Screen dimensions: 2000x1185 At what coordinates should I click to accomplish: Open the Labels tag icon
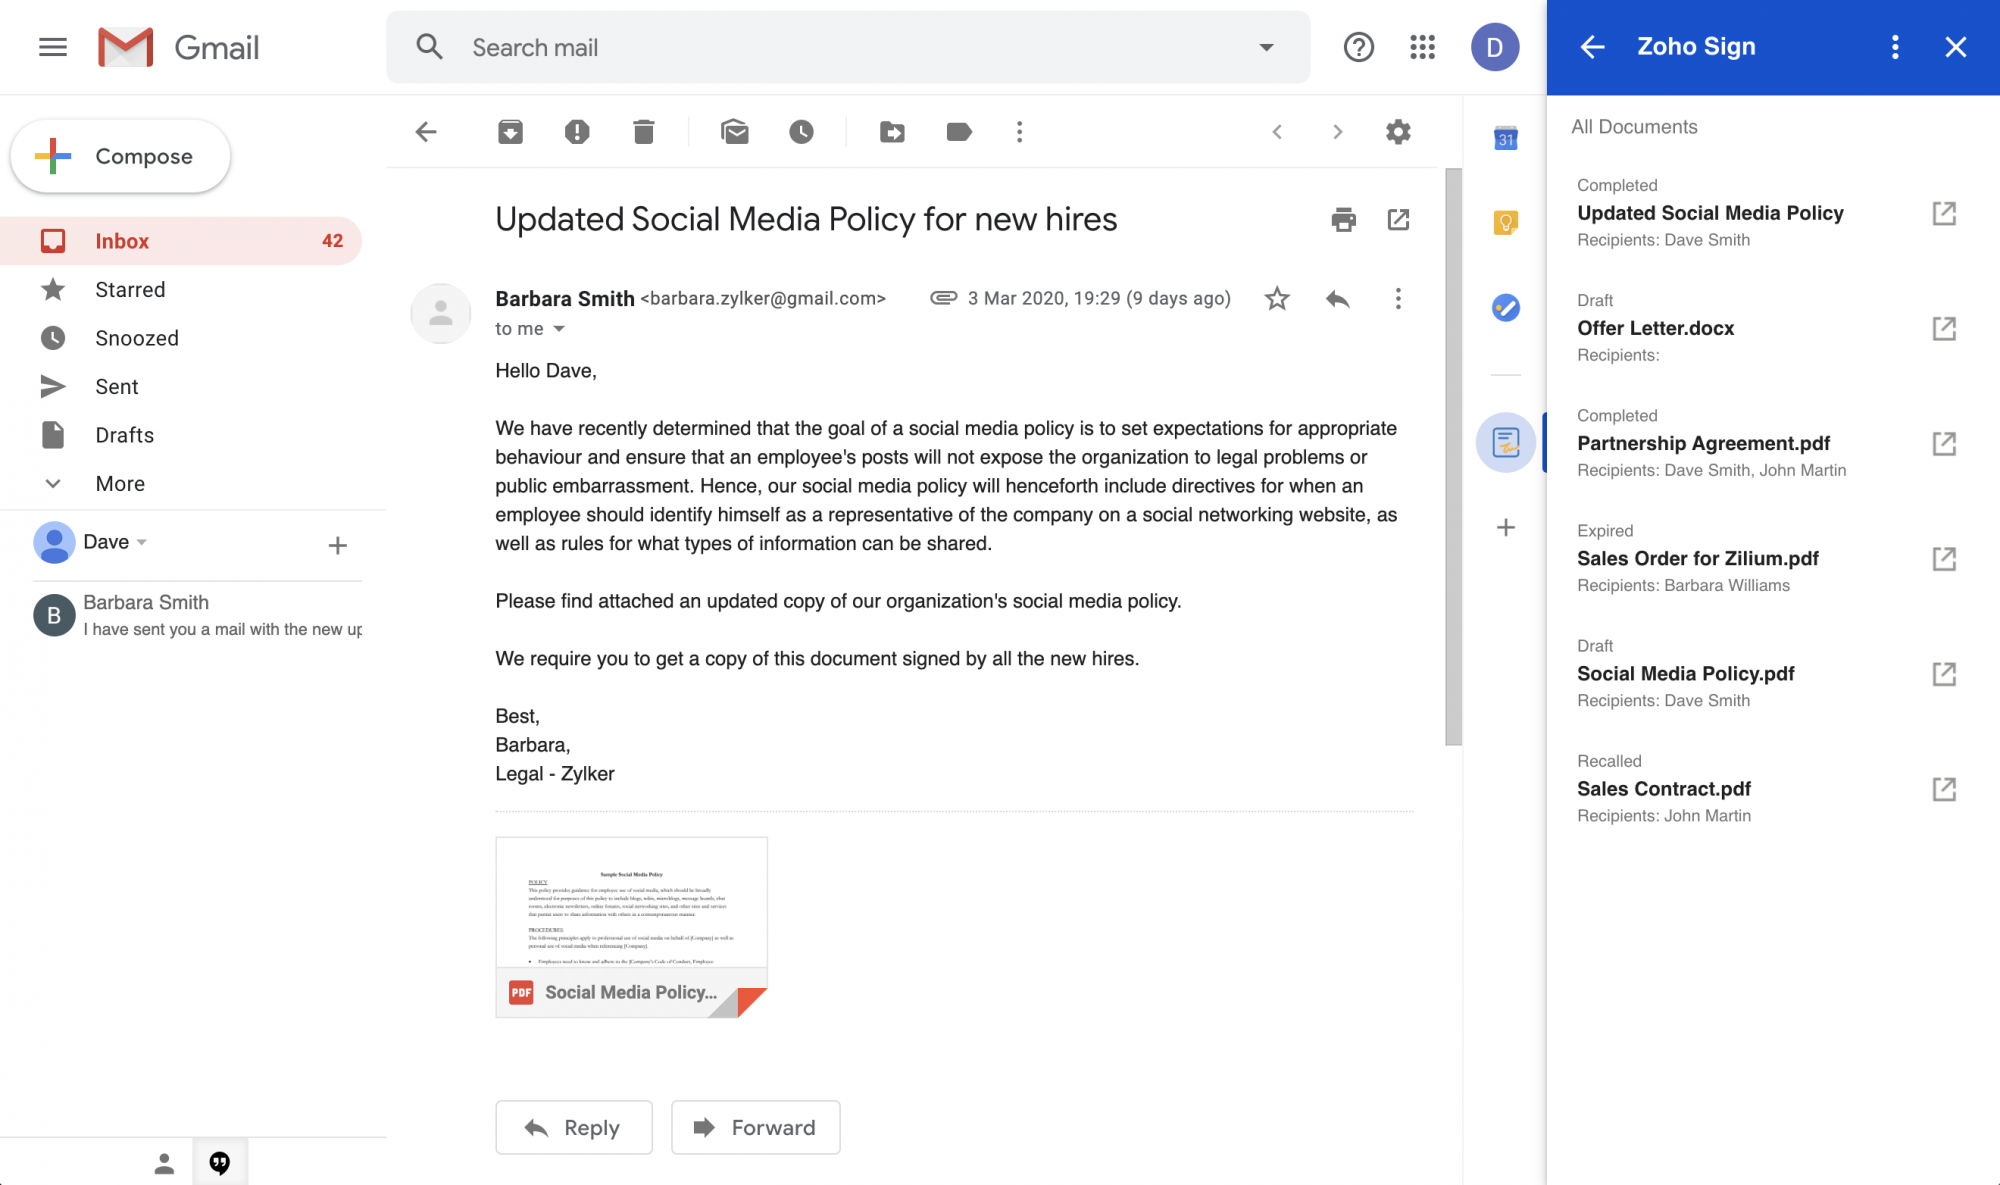(958, 132)
